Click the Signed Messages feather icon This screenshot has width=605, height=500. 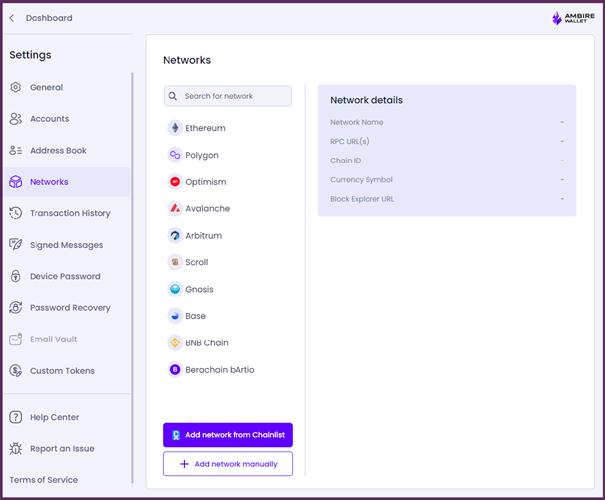(15, 245)
